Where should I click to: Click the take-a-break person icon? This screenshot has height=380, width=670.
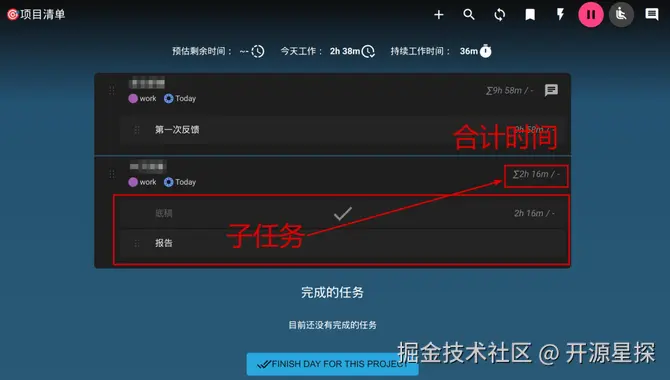point(621,15)
